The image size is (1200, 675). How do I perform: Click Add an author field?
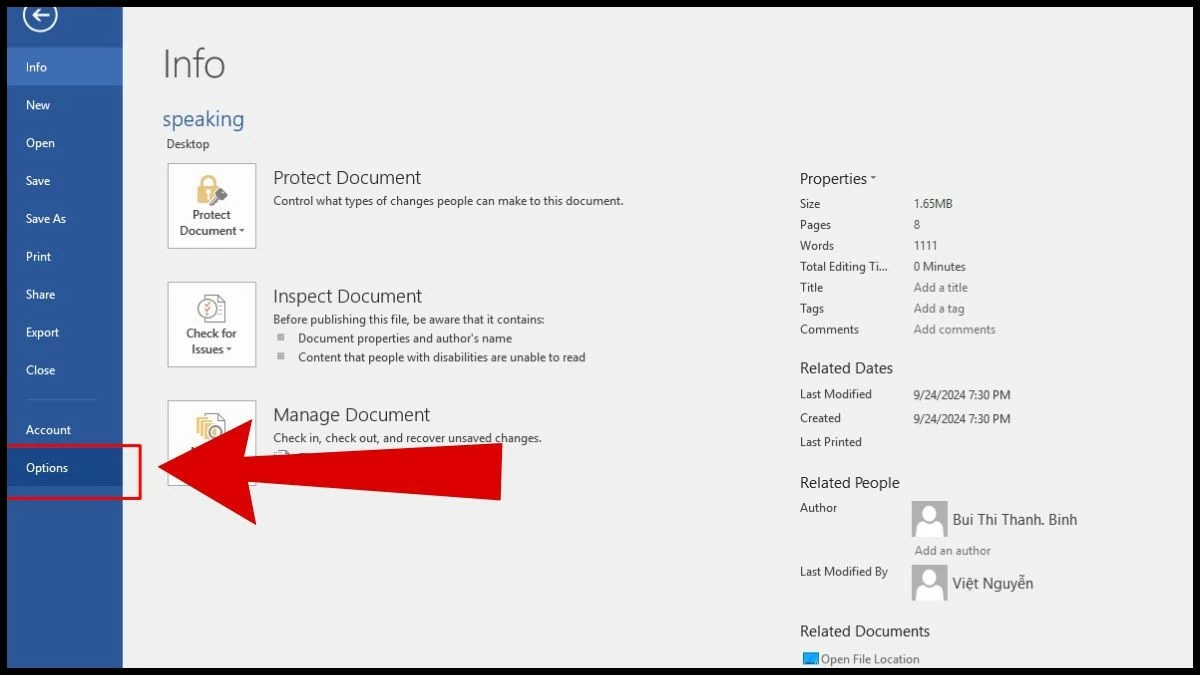coord(952,551)
